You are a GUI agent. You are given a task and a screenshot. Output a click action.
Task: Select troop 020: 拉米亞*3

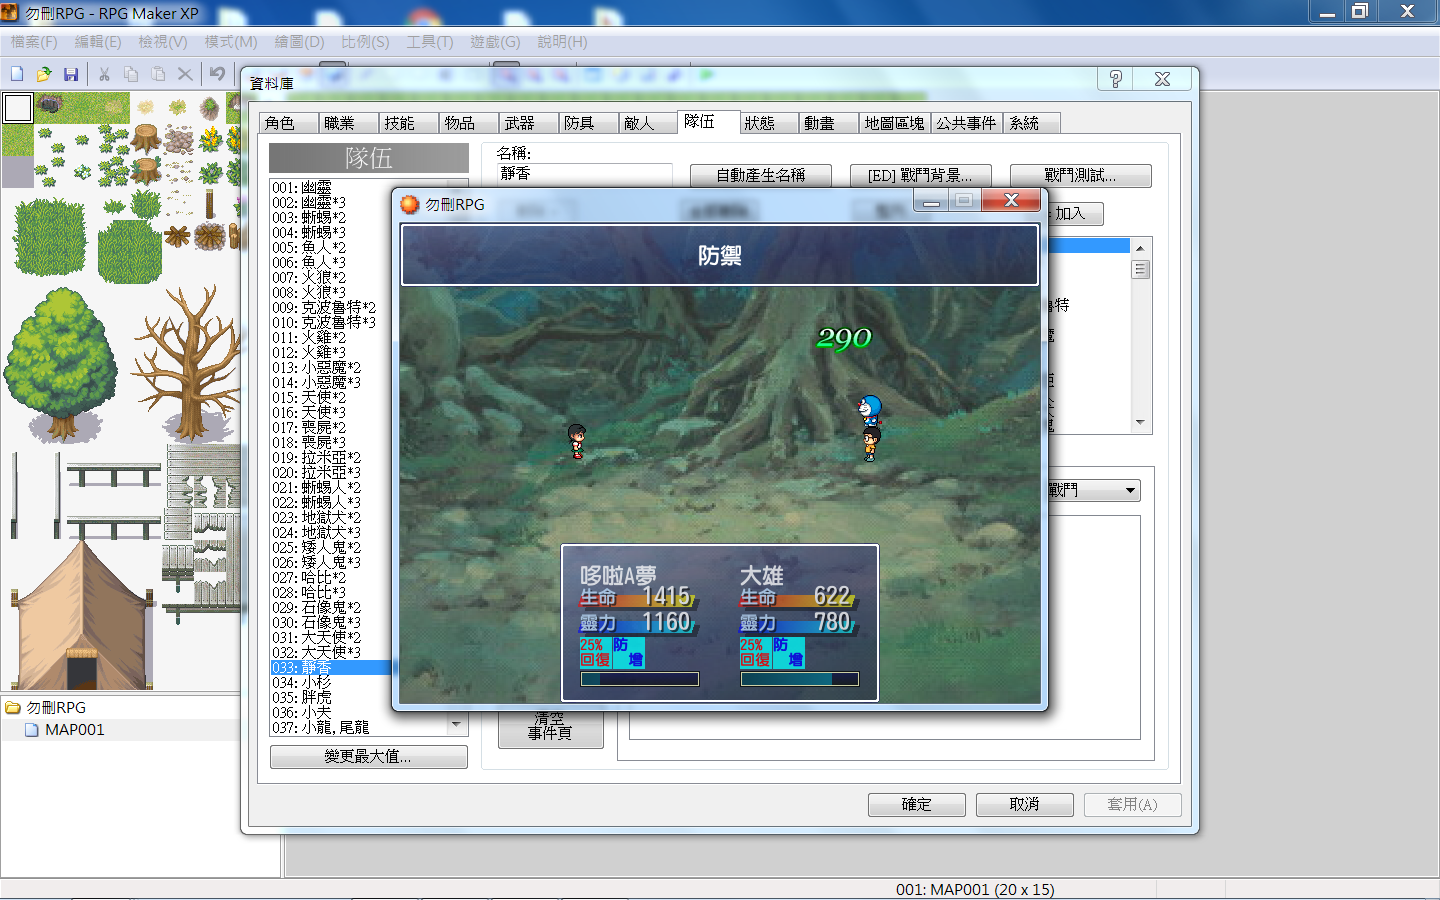(x=330, y=472)
